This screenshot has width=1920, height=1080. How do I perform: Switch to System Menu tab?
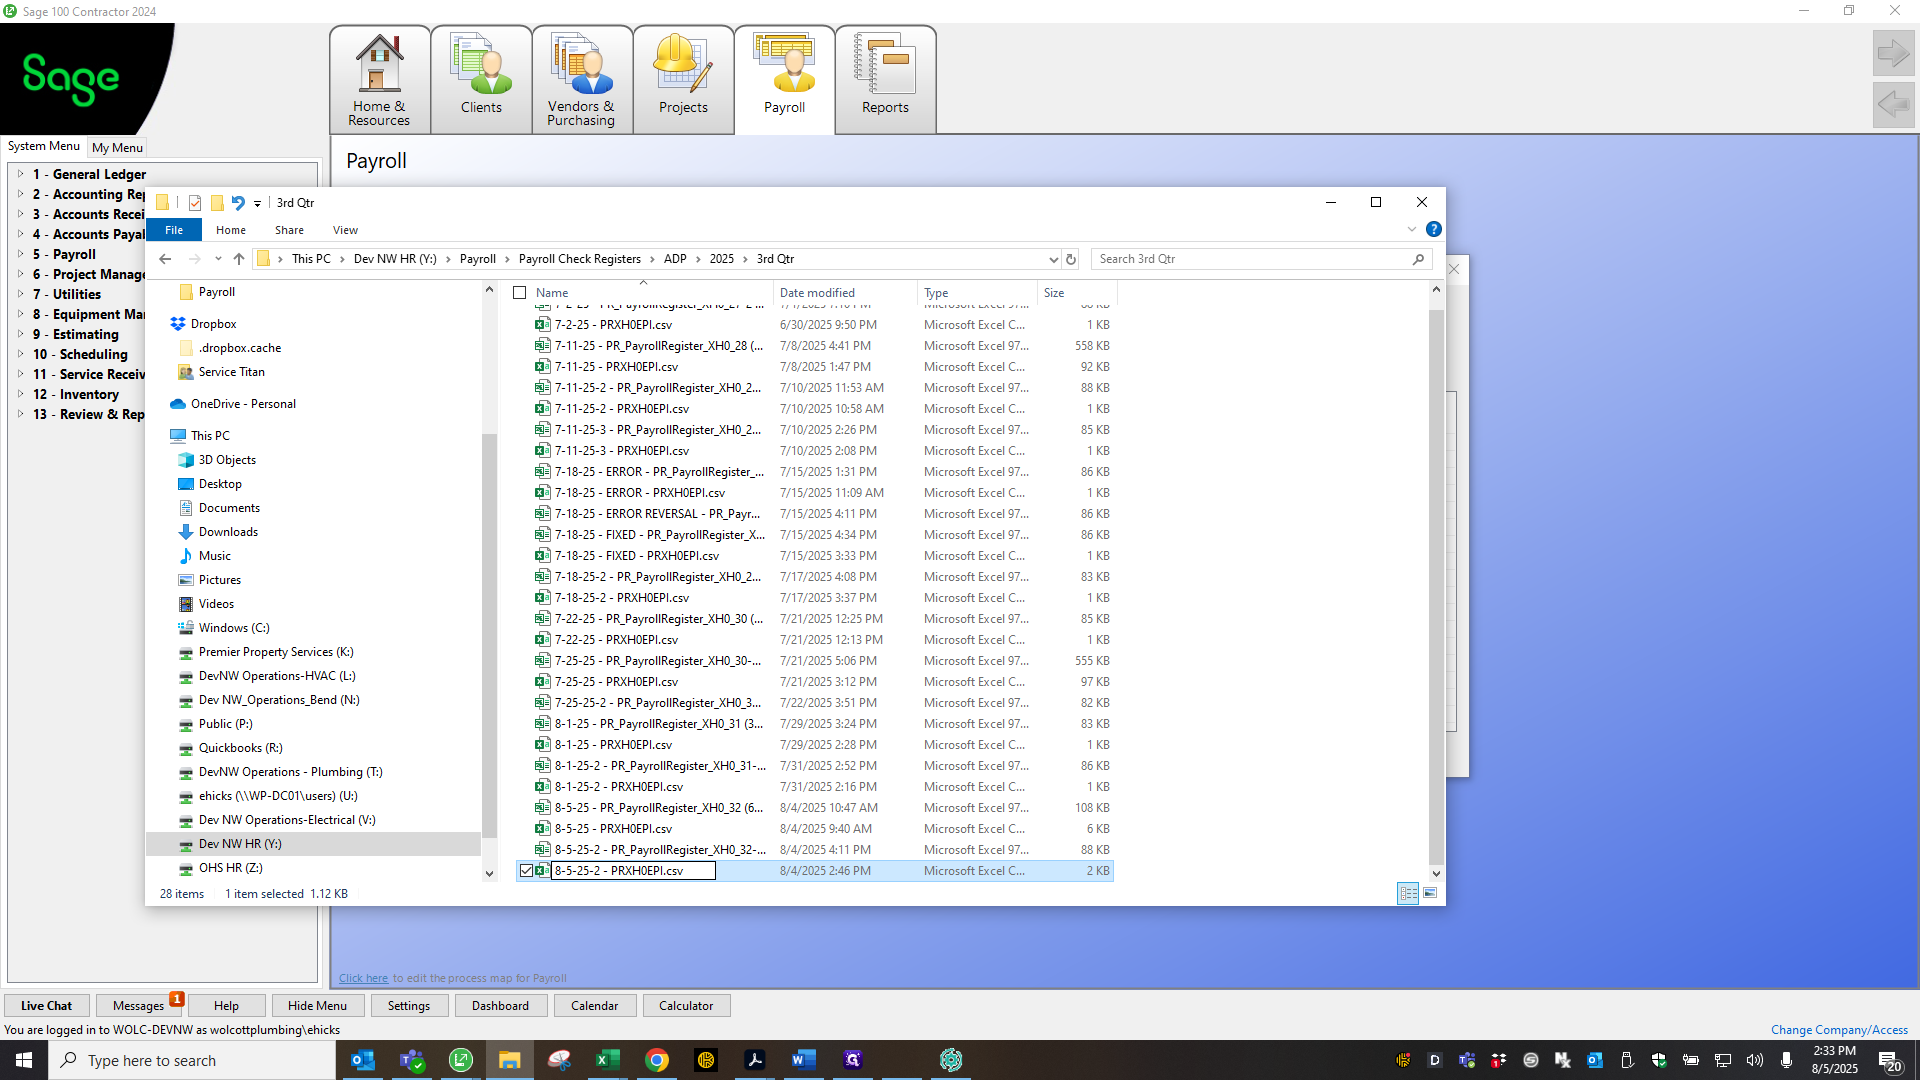pos(44,146)
